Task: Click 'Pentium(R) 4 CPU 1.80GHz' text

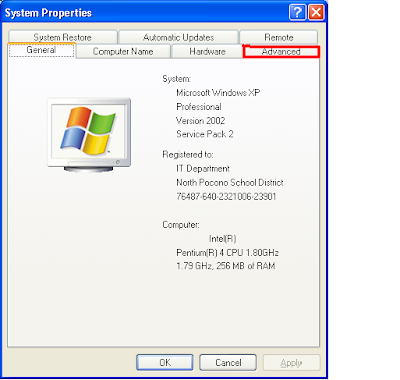Action: [x=227, y=253]
